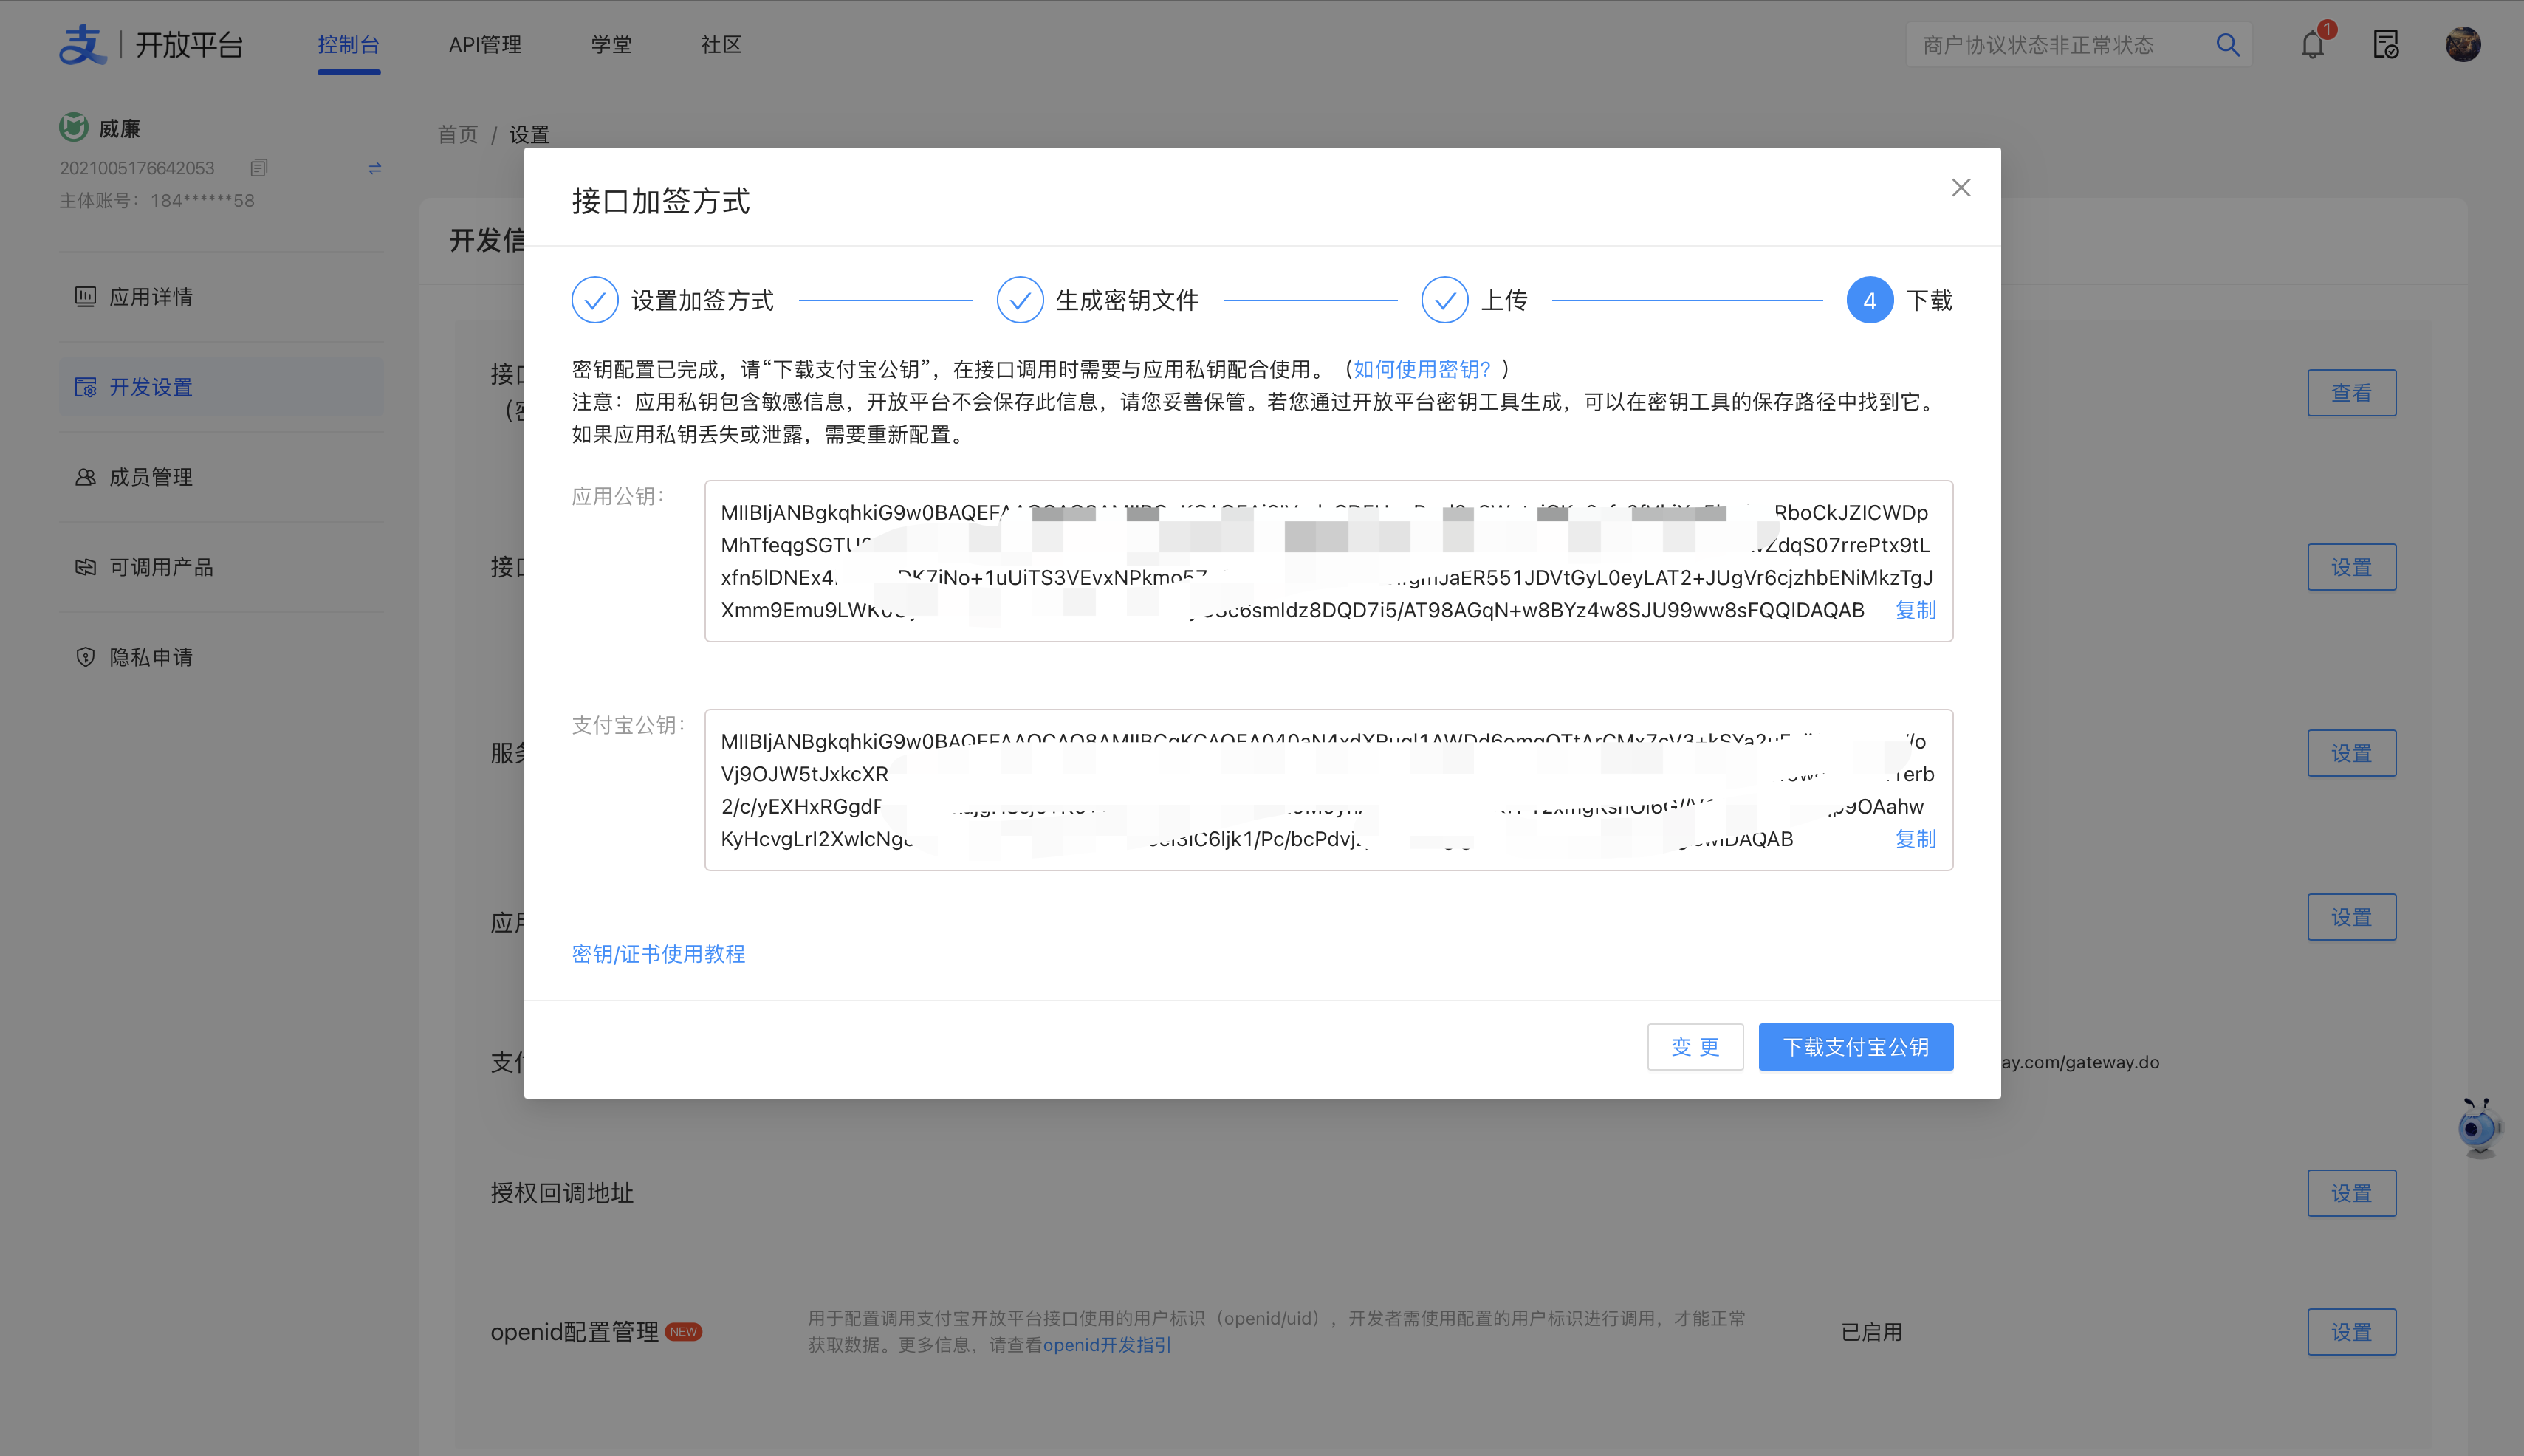Screen dimensions: 2524x1456
Task: Open 隐私申请 in sidebar
Action: click(x=221, y=657)
